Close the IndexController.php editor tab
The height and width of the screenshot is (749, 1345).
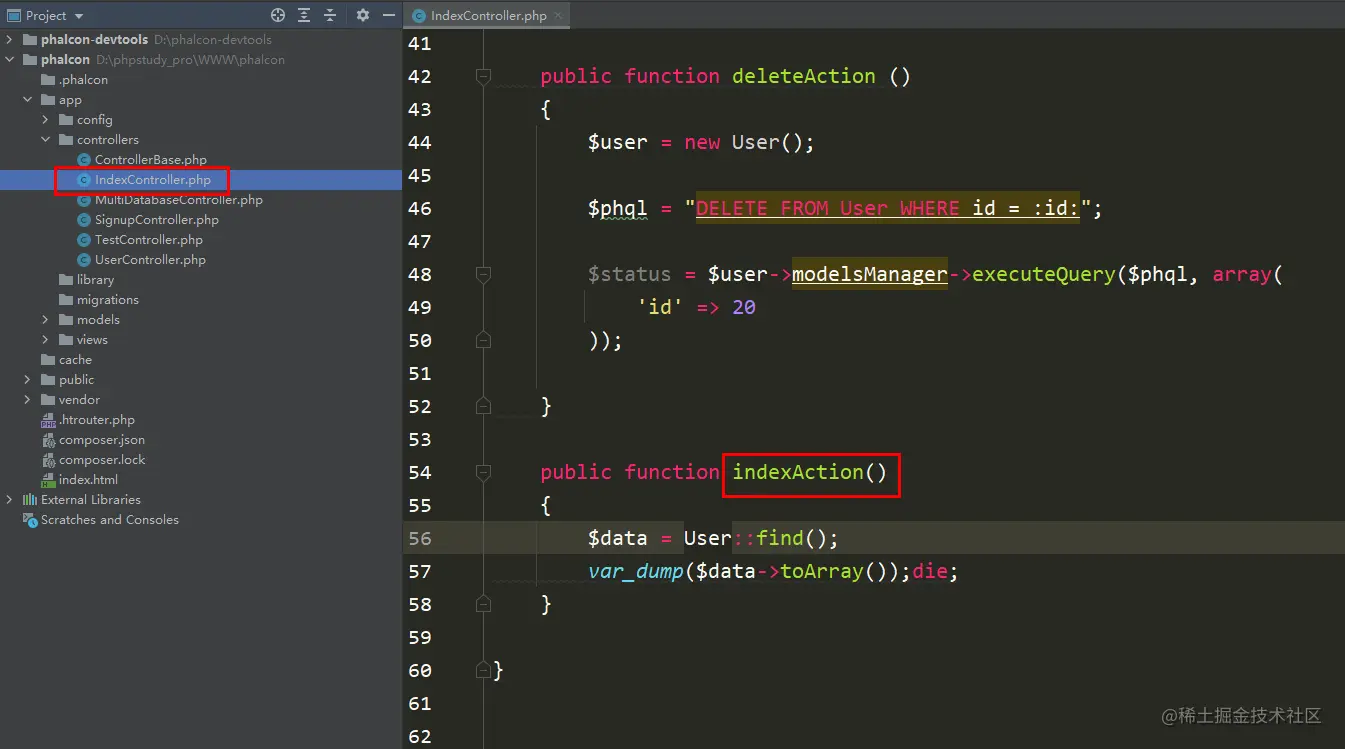[x=558, y=15]
